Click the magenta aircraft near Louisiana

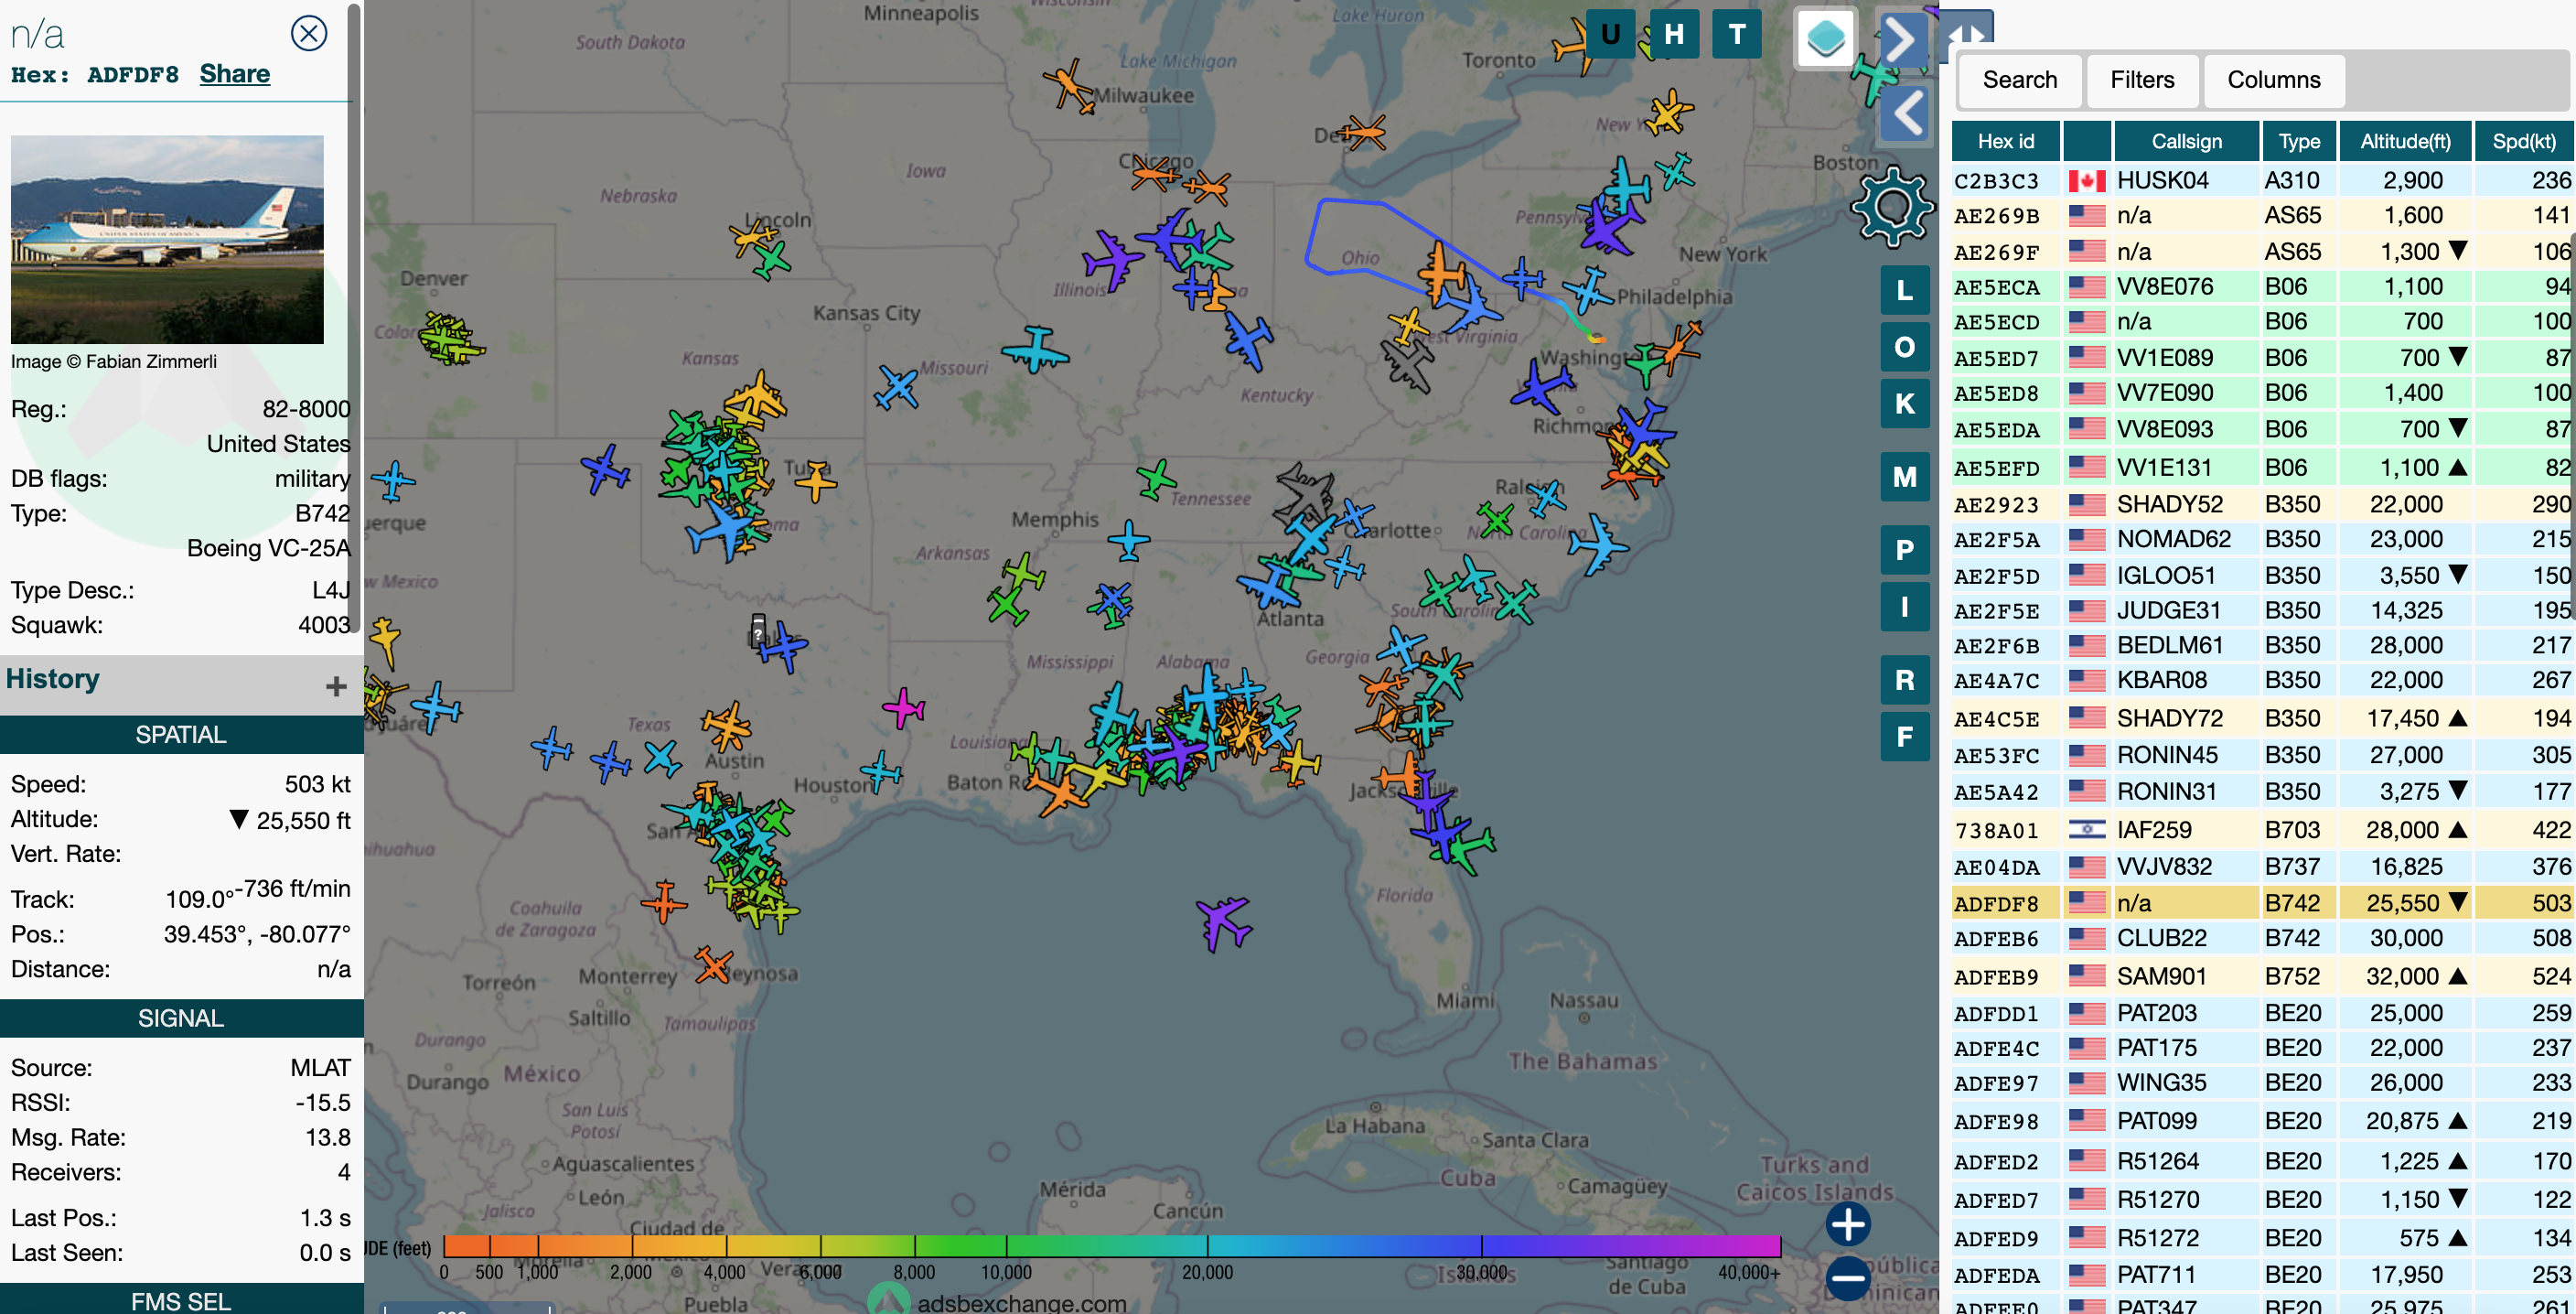pyautogui.click(x=903, y=708)
